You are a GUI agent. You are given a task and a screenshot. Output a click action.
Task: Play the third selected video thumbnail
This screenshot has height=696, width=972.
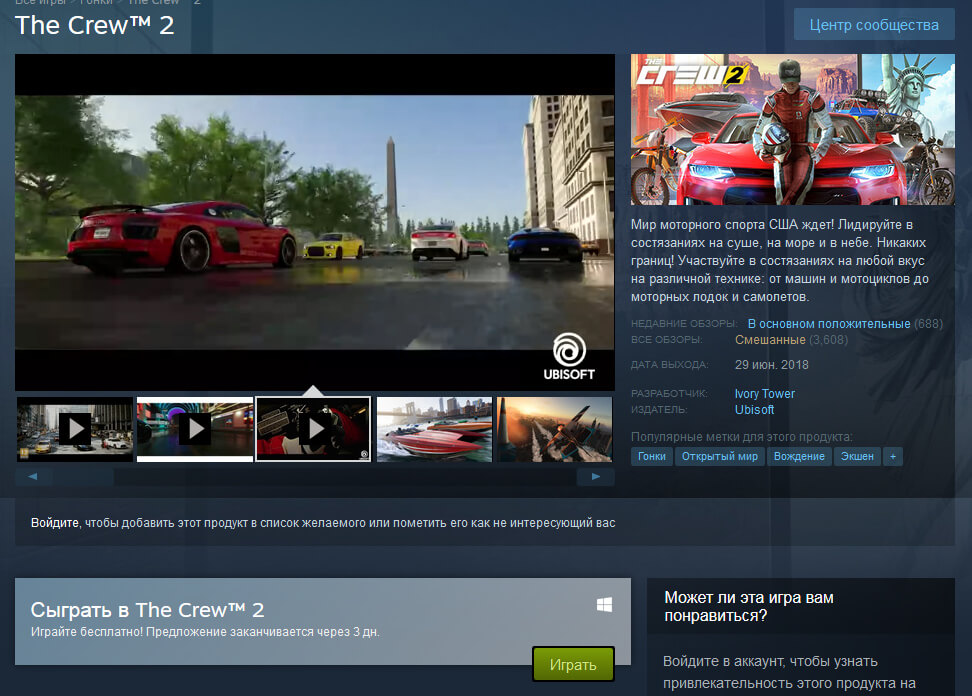[x=314, y=429]
